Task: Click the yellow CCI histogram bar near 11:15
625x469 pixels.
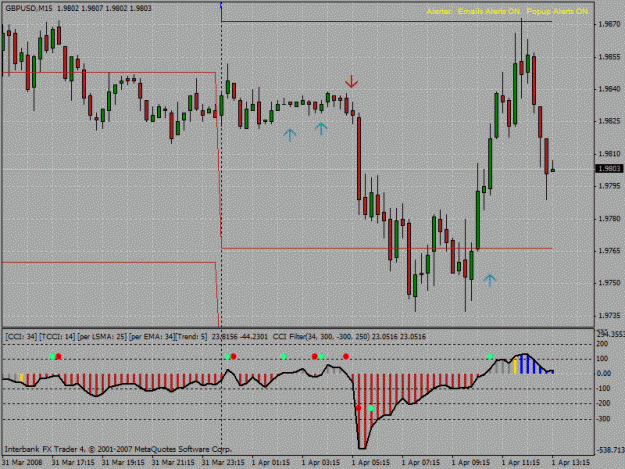Action: point(515,366)
